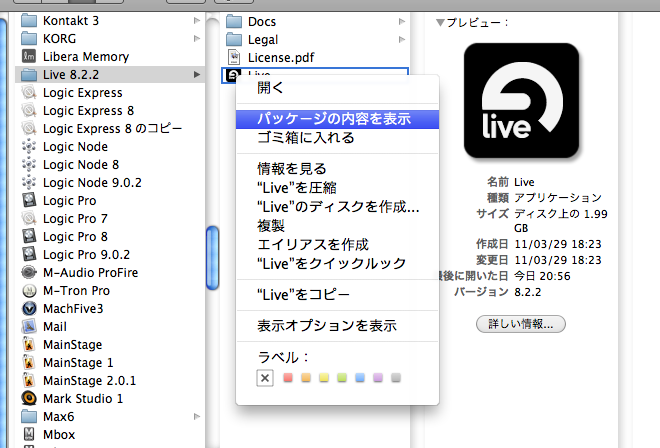Click the Mark Studio 1 icon
Viewport: 660px width, 448px height.
tap(29, 398)
